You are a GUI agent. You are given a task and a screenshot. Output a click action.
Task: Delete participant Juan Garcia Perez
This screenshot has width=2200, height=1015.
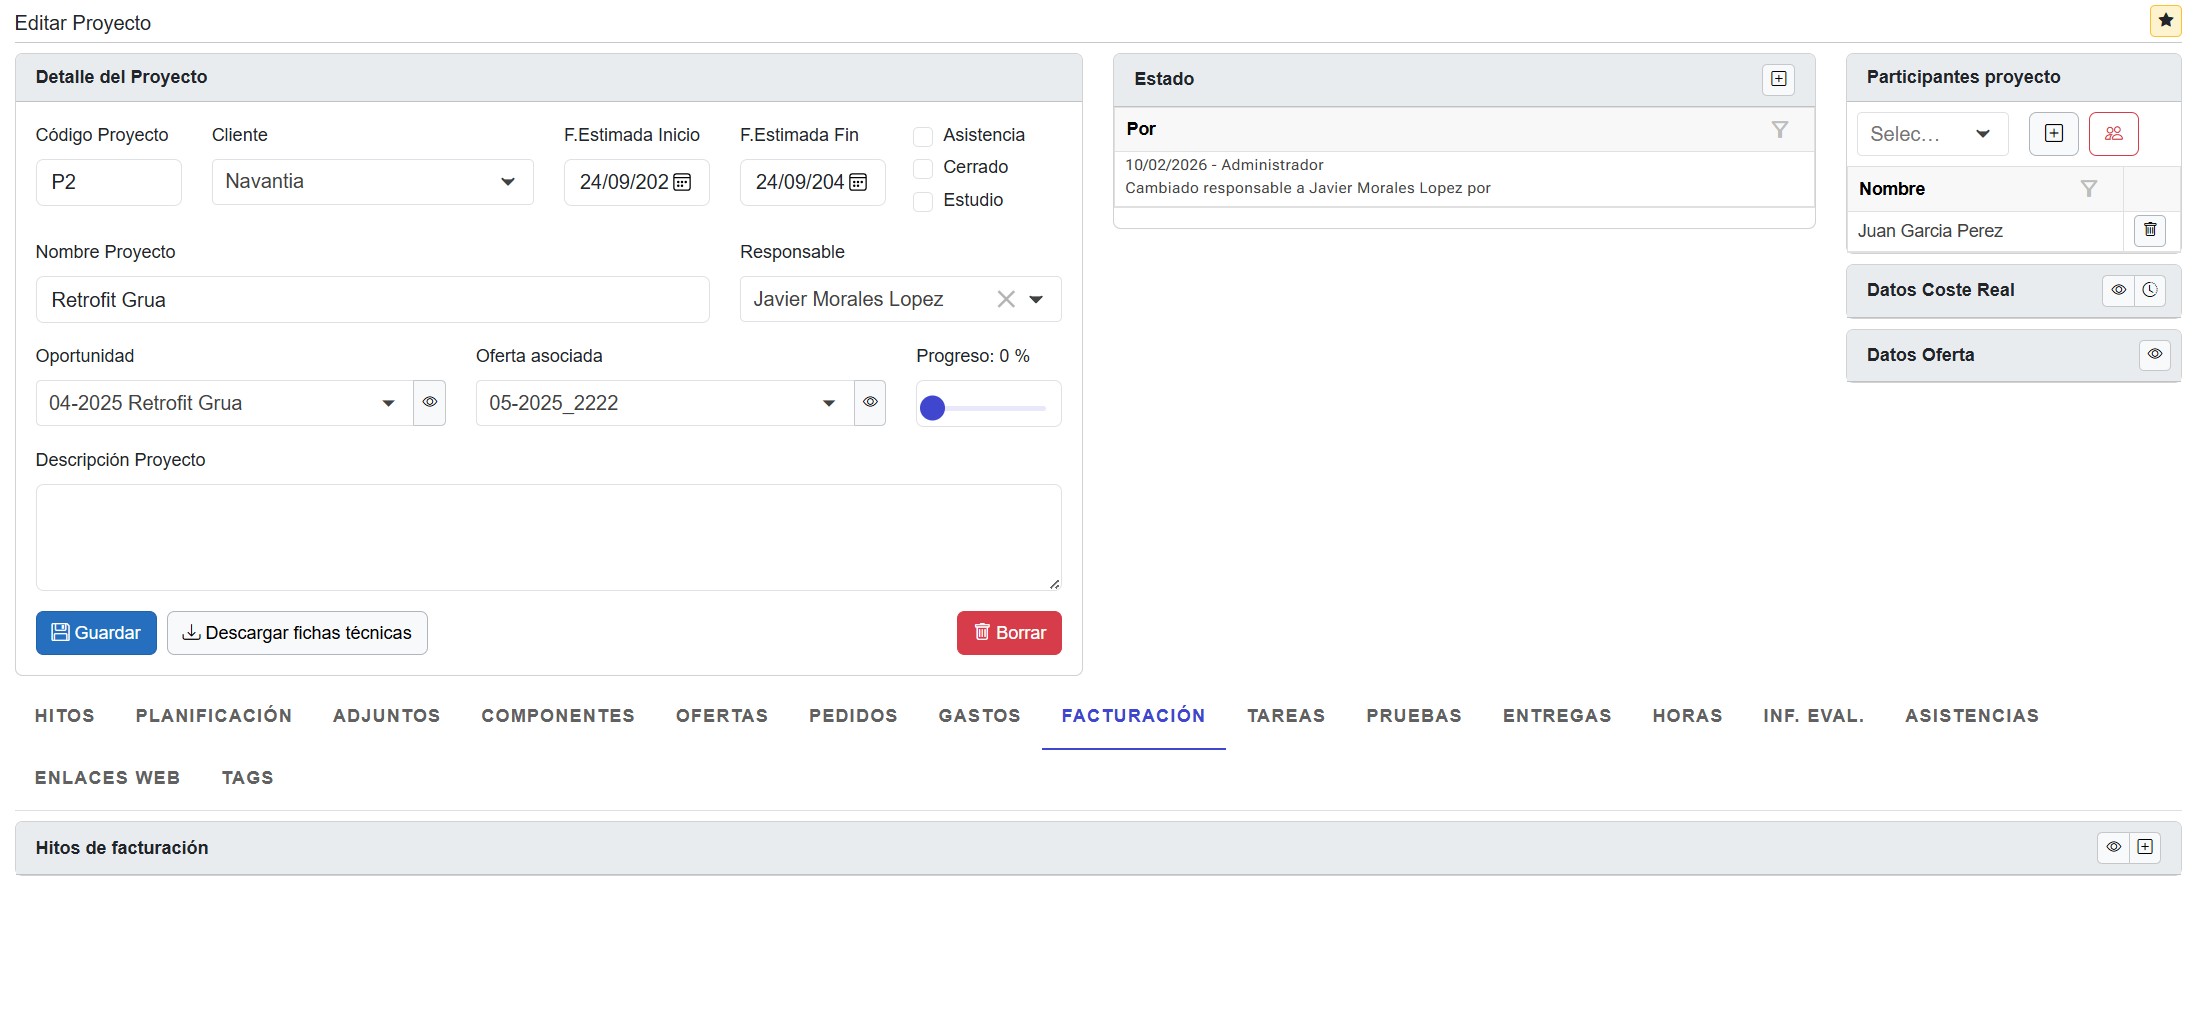(2149, 231)
